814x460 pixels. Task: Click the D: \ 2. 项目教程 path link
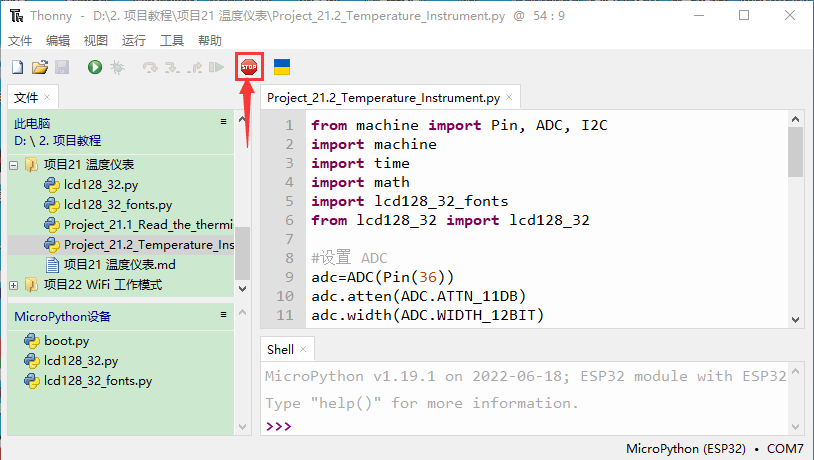click(57, 141)
